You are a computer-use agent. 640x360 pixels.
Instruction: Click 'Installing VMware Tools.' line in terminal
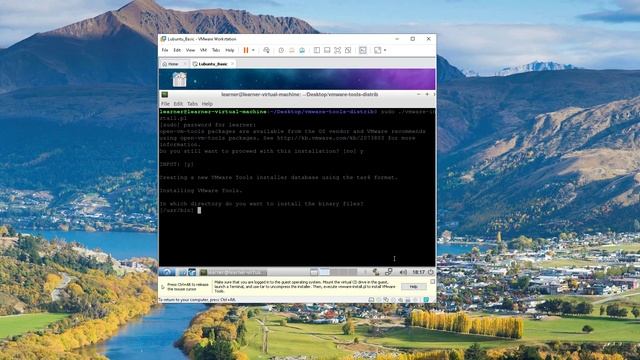(x=201, y=191)
